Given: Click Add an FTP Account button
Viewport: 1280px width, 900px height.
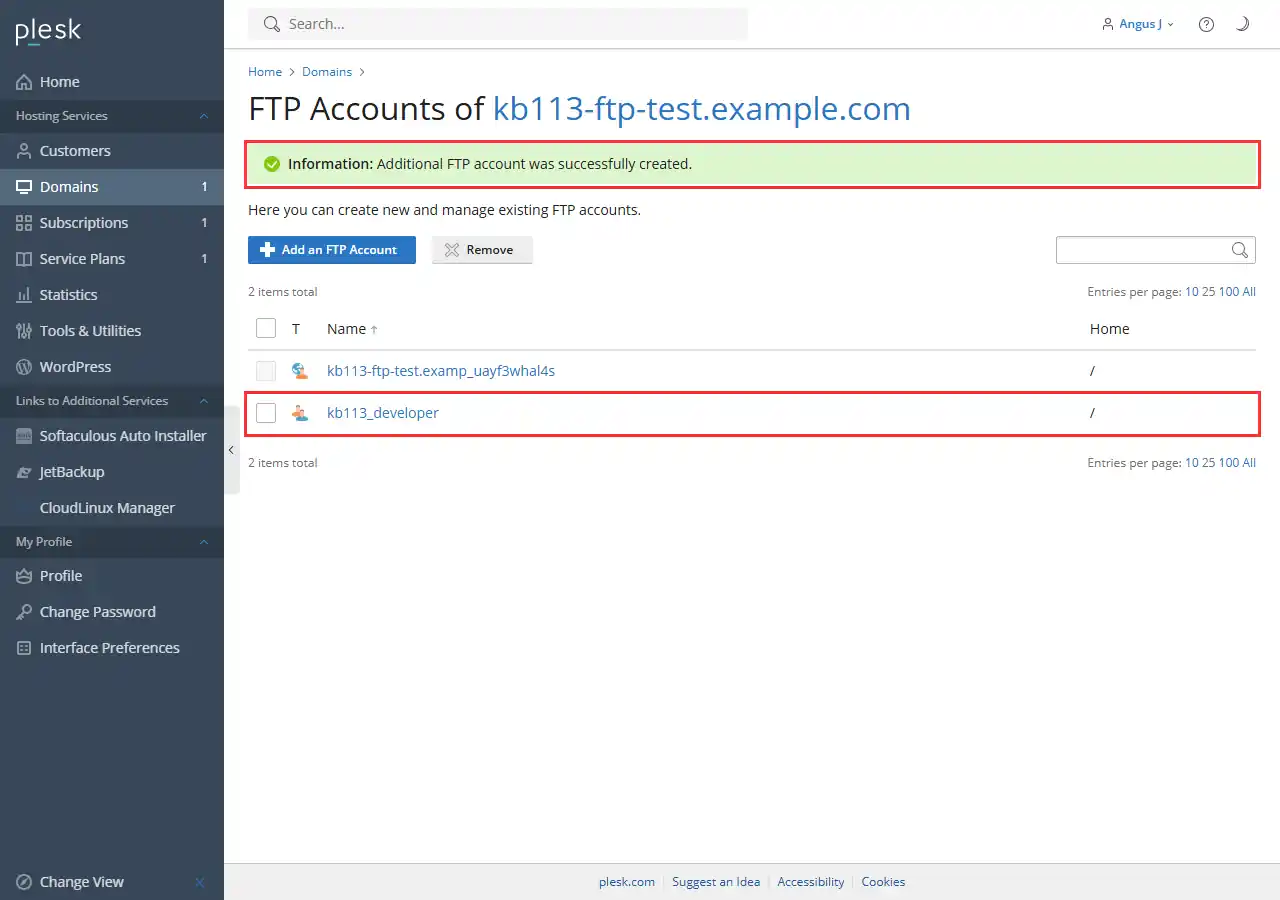Looking at the screenshot, I should (332, 250).
